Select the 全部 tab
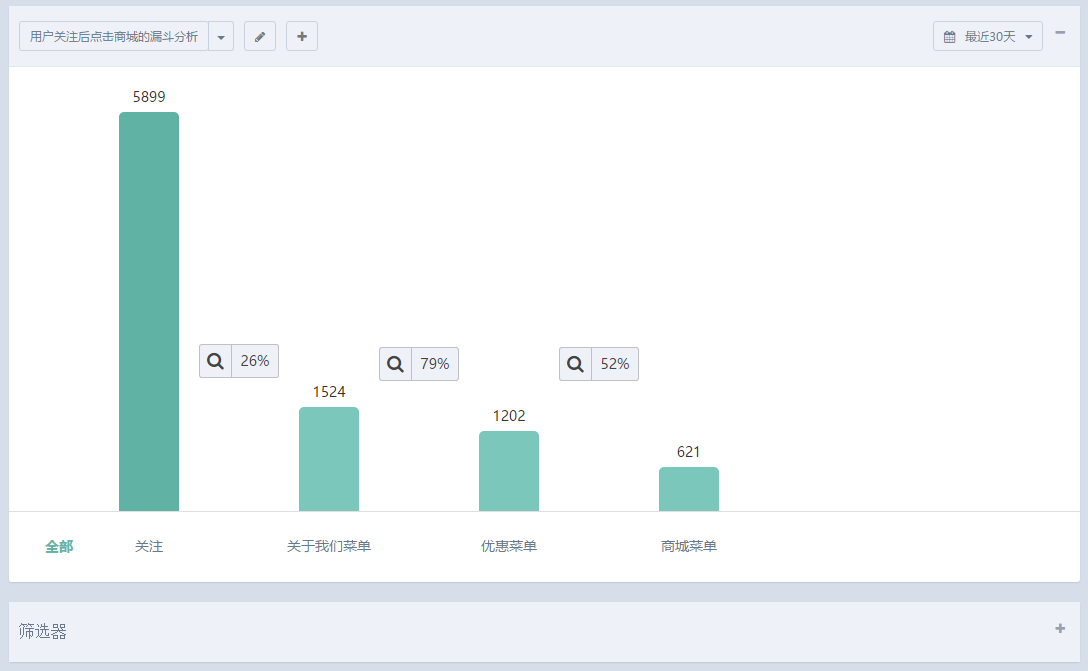This screenshot has width=1088, height=671. (59, 546)
